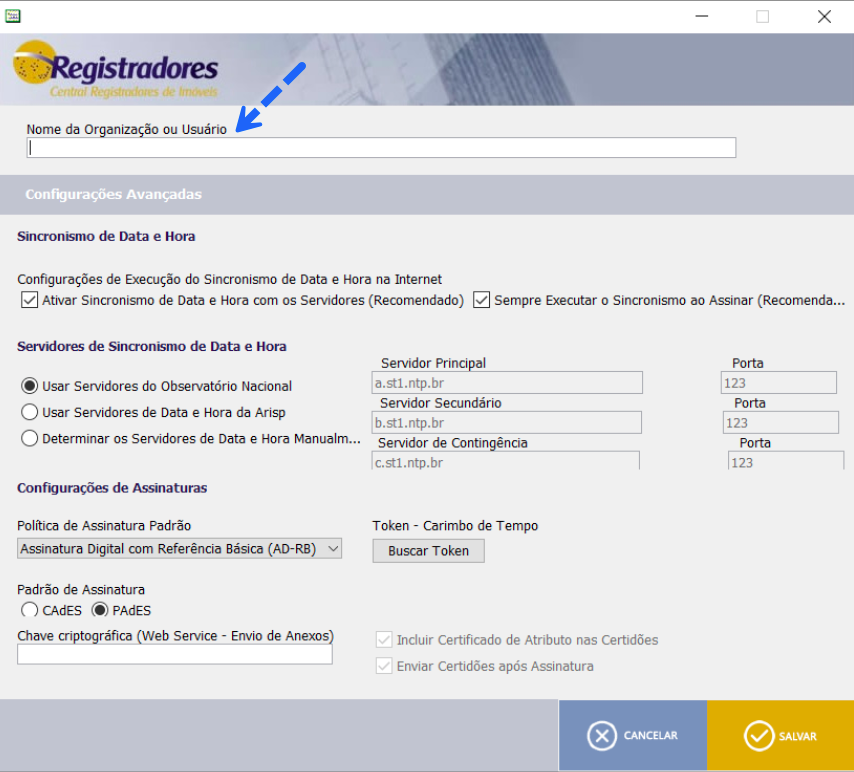Select the CAdES signature standard
Image resolution: width=854 pixels, height=772 pixels.
[x=28, y=610]
